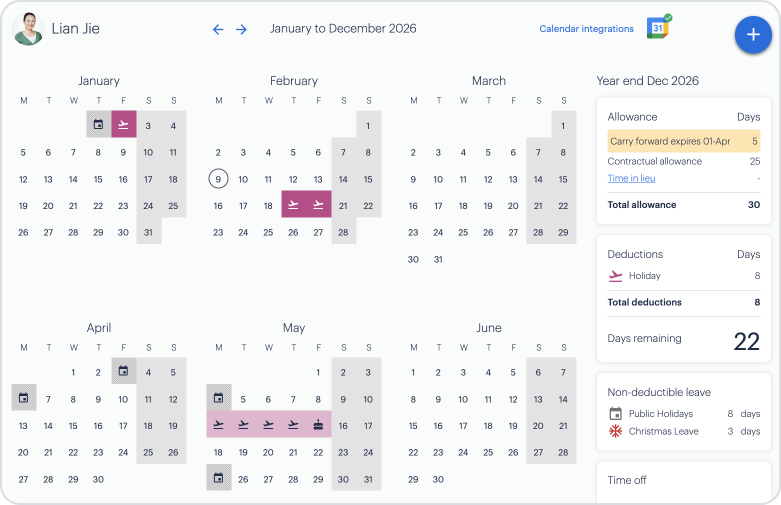Click the previous year arrow
This screenshot has height=505, width=781.
[218, 30]
